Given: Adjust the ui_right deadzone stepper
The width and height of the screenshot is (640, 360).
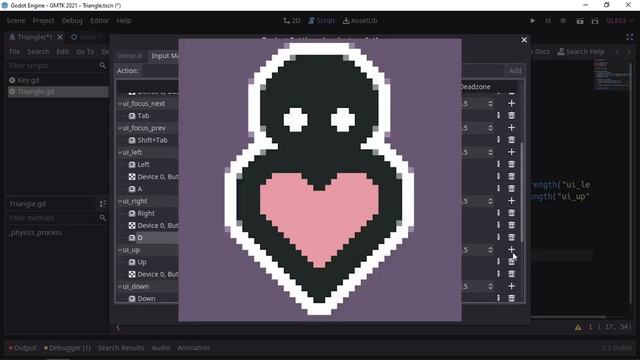Looking at the screenshot, I should [490, 201].
